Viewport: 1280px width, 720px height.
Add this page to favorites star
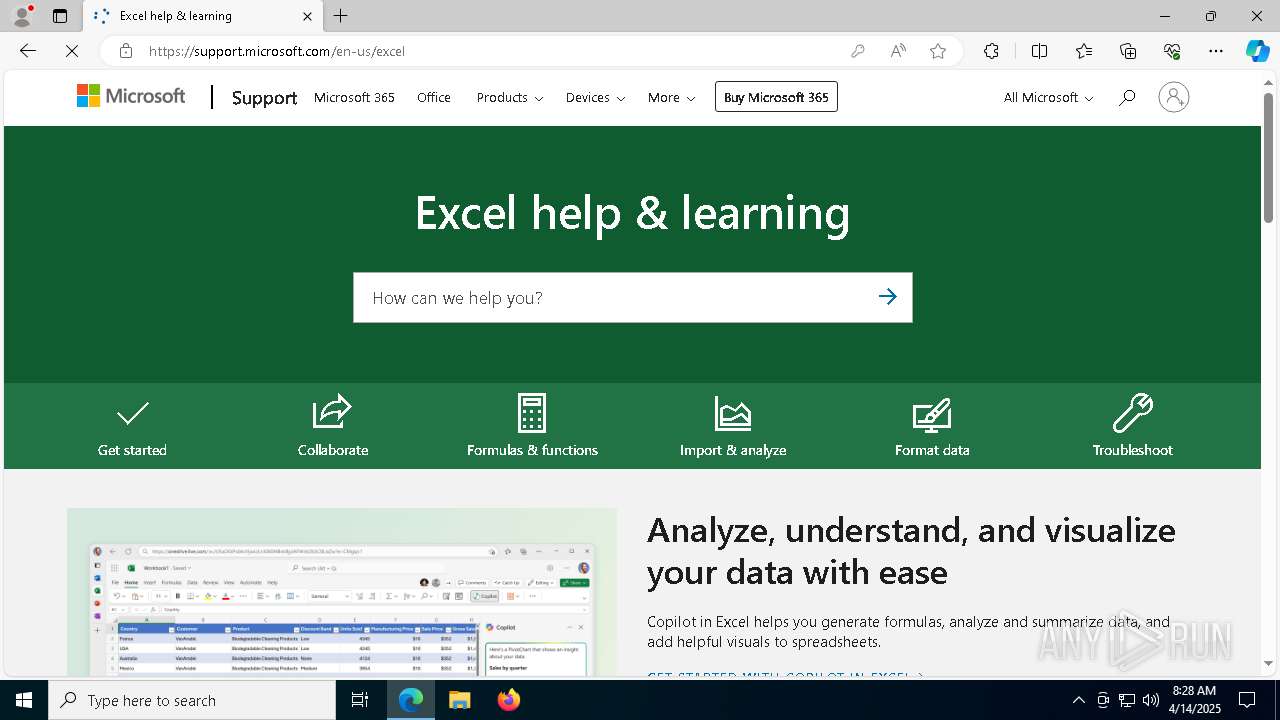tap(938, 51)
